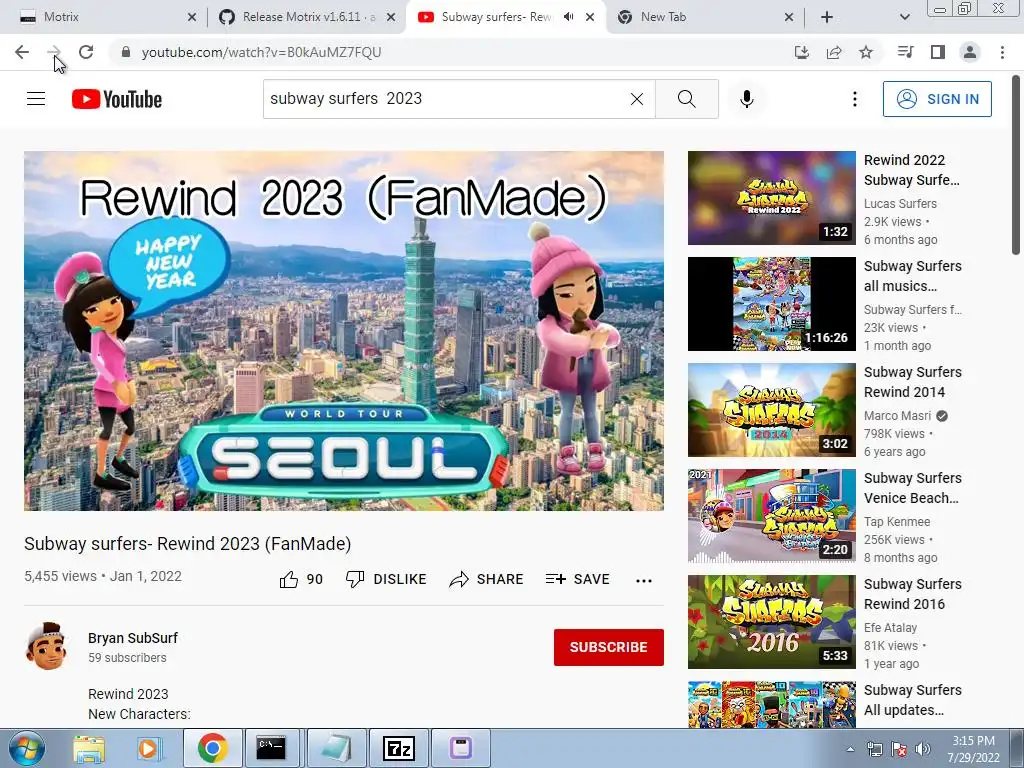Open Chrome profile avatar
The height and width of the screenshot is (768, 1024).
coord(970,52)
